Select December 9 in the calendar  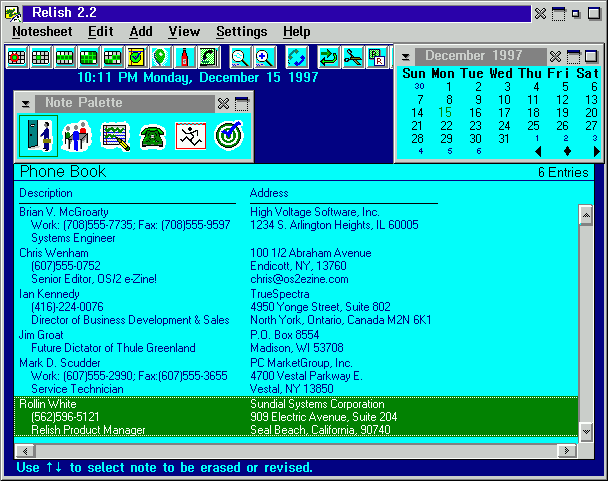pyautogui.click(x=478, y=100)
